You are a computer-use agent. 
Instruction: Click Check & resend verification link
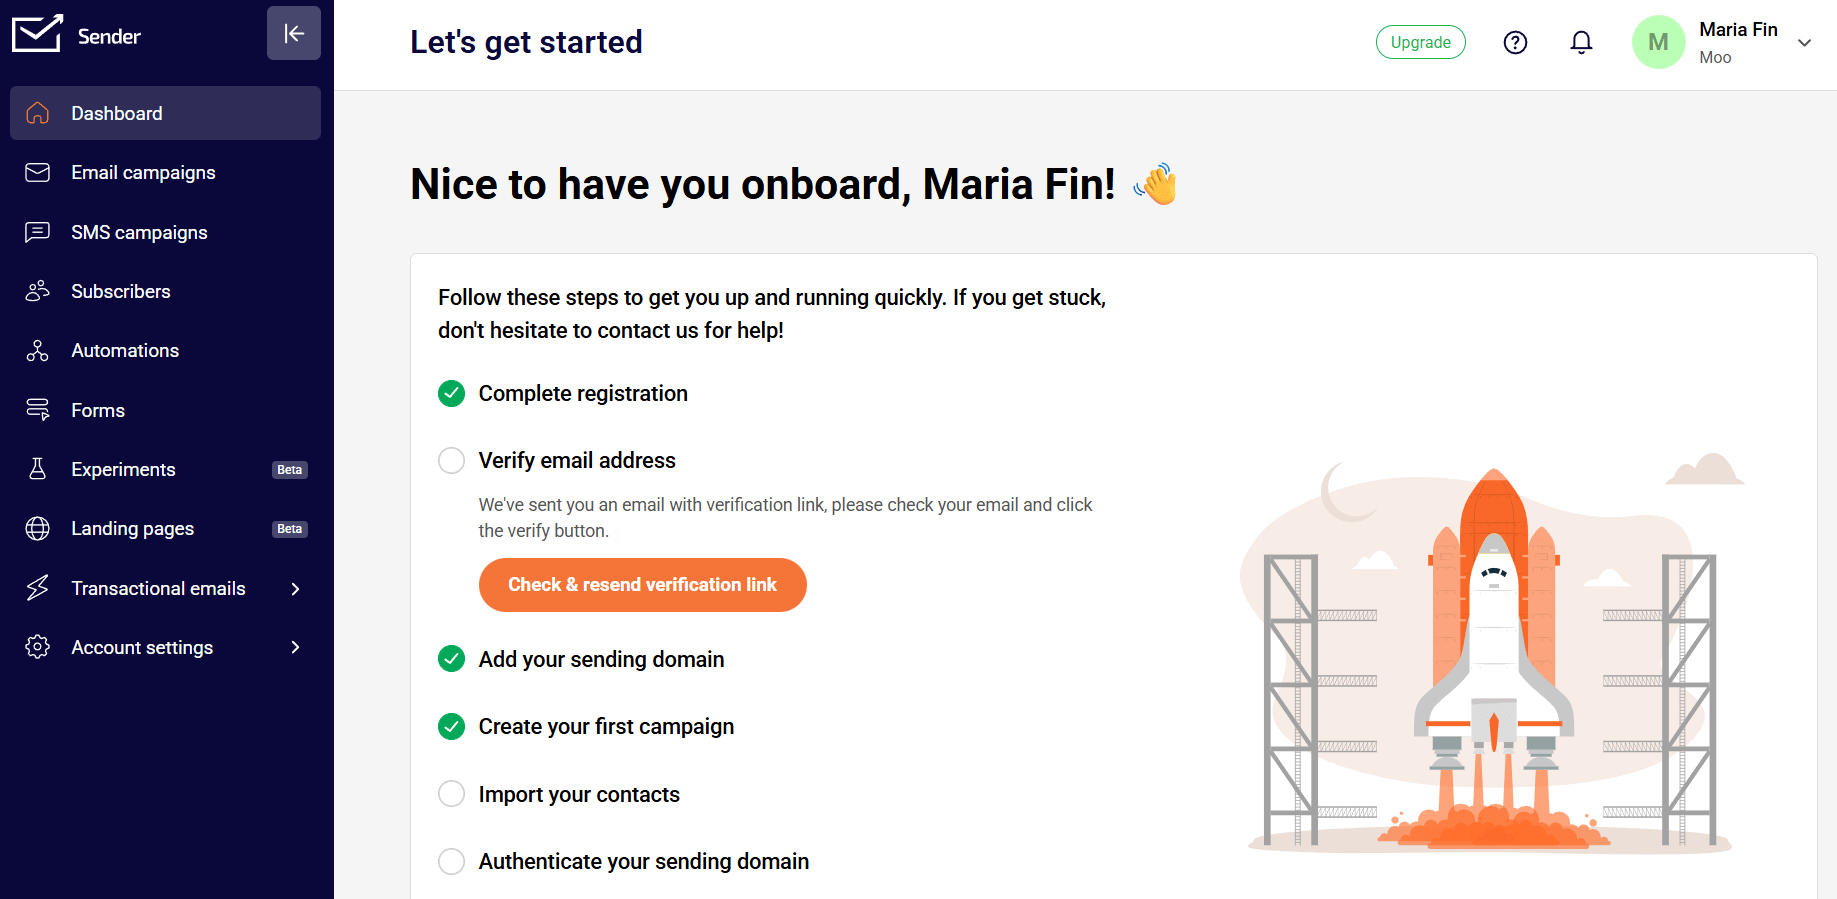[x=642, y=585]
